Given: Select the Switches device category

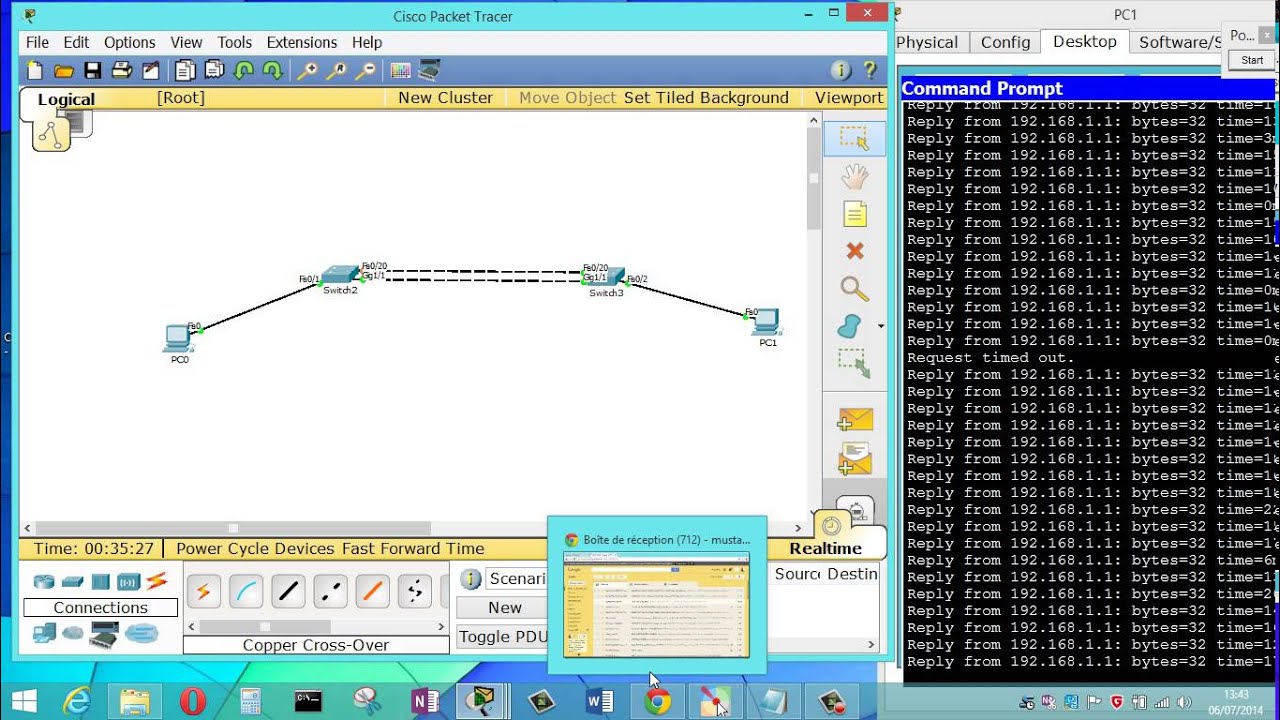Looking at the screenshot, I should [x=72, y=582].
